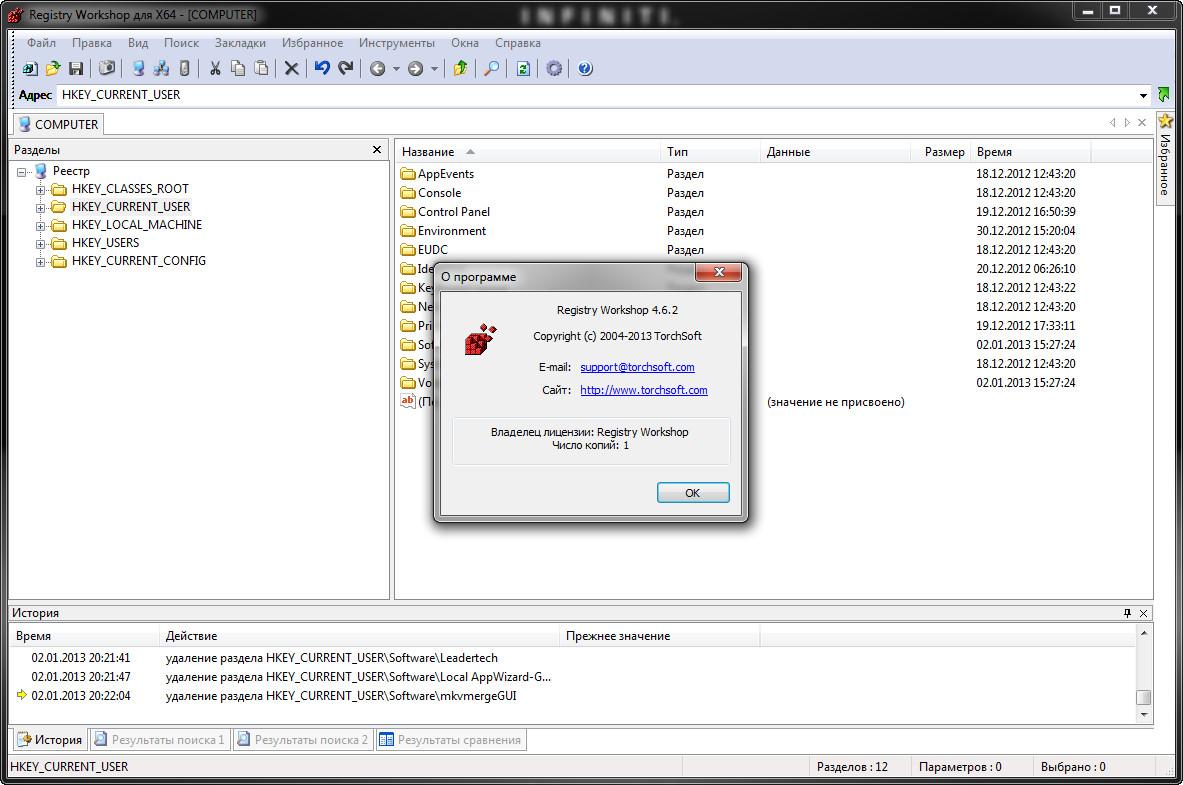Click the Copy icon in toolbar

238,69
